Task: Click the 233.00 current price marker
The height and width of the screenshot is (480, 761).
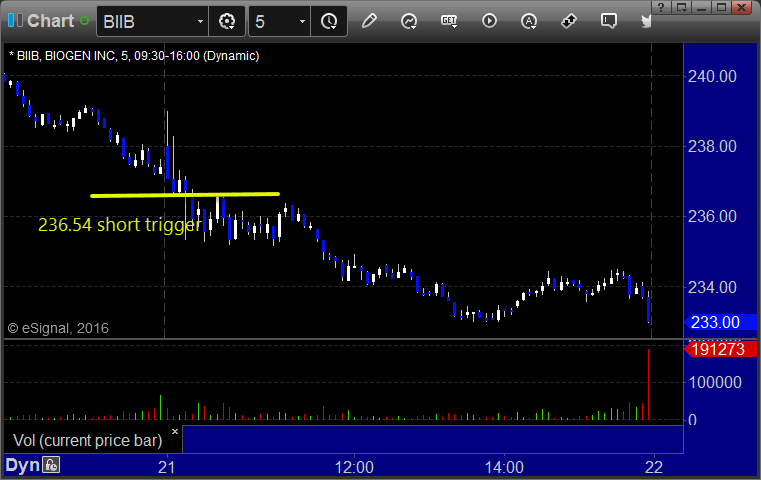Action: [721, 322]
